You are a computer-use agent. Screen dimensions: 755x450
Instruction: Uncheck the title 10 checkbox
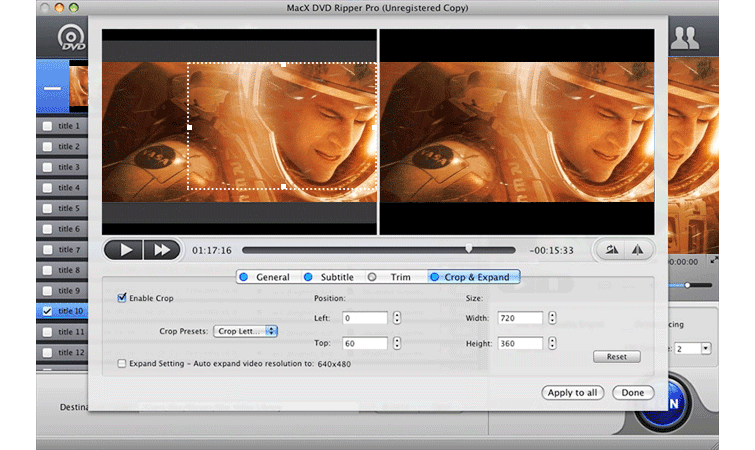tap(47, 311)
